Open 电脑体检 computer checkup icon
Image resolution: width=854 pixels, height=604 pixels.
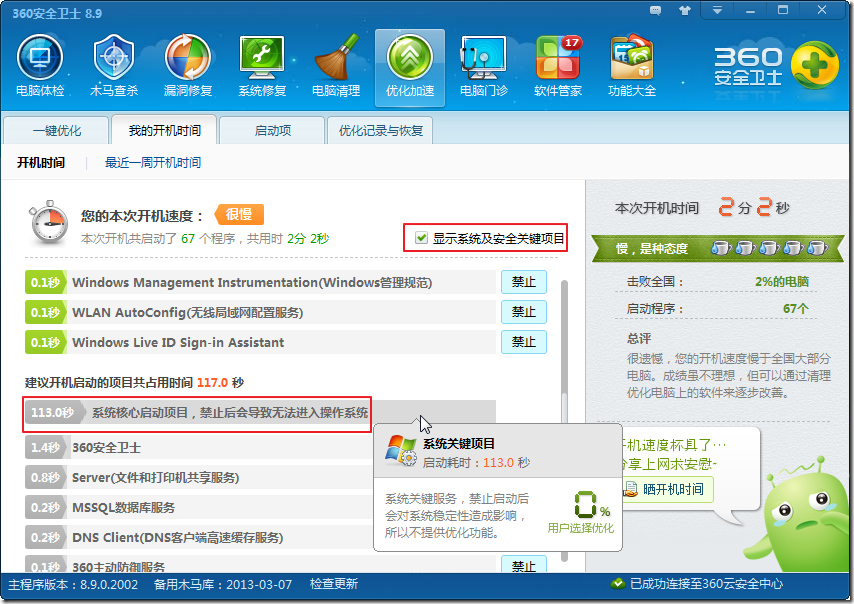point(40,65)
